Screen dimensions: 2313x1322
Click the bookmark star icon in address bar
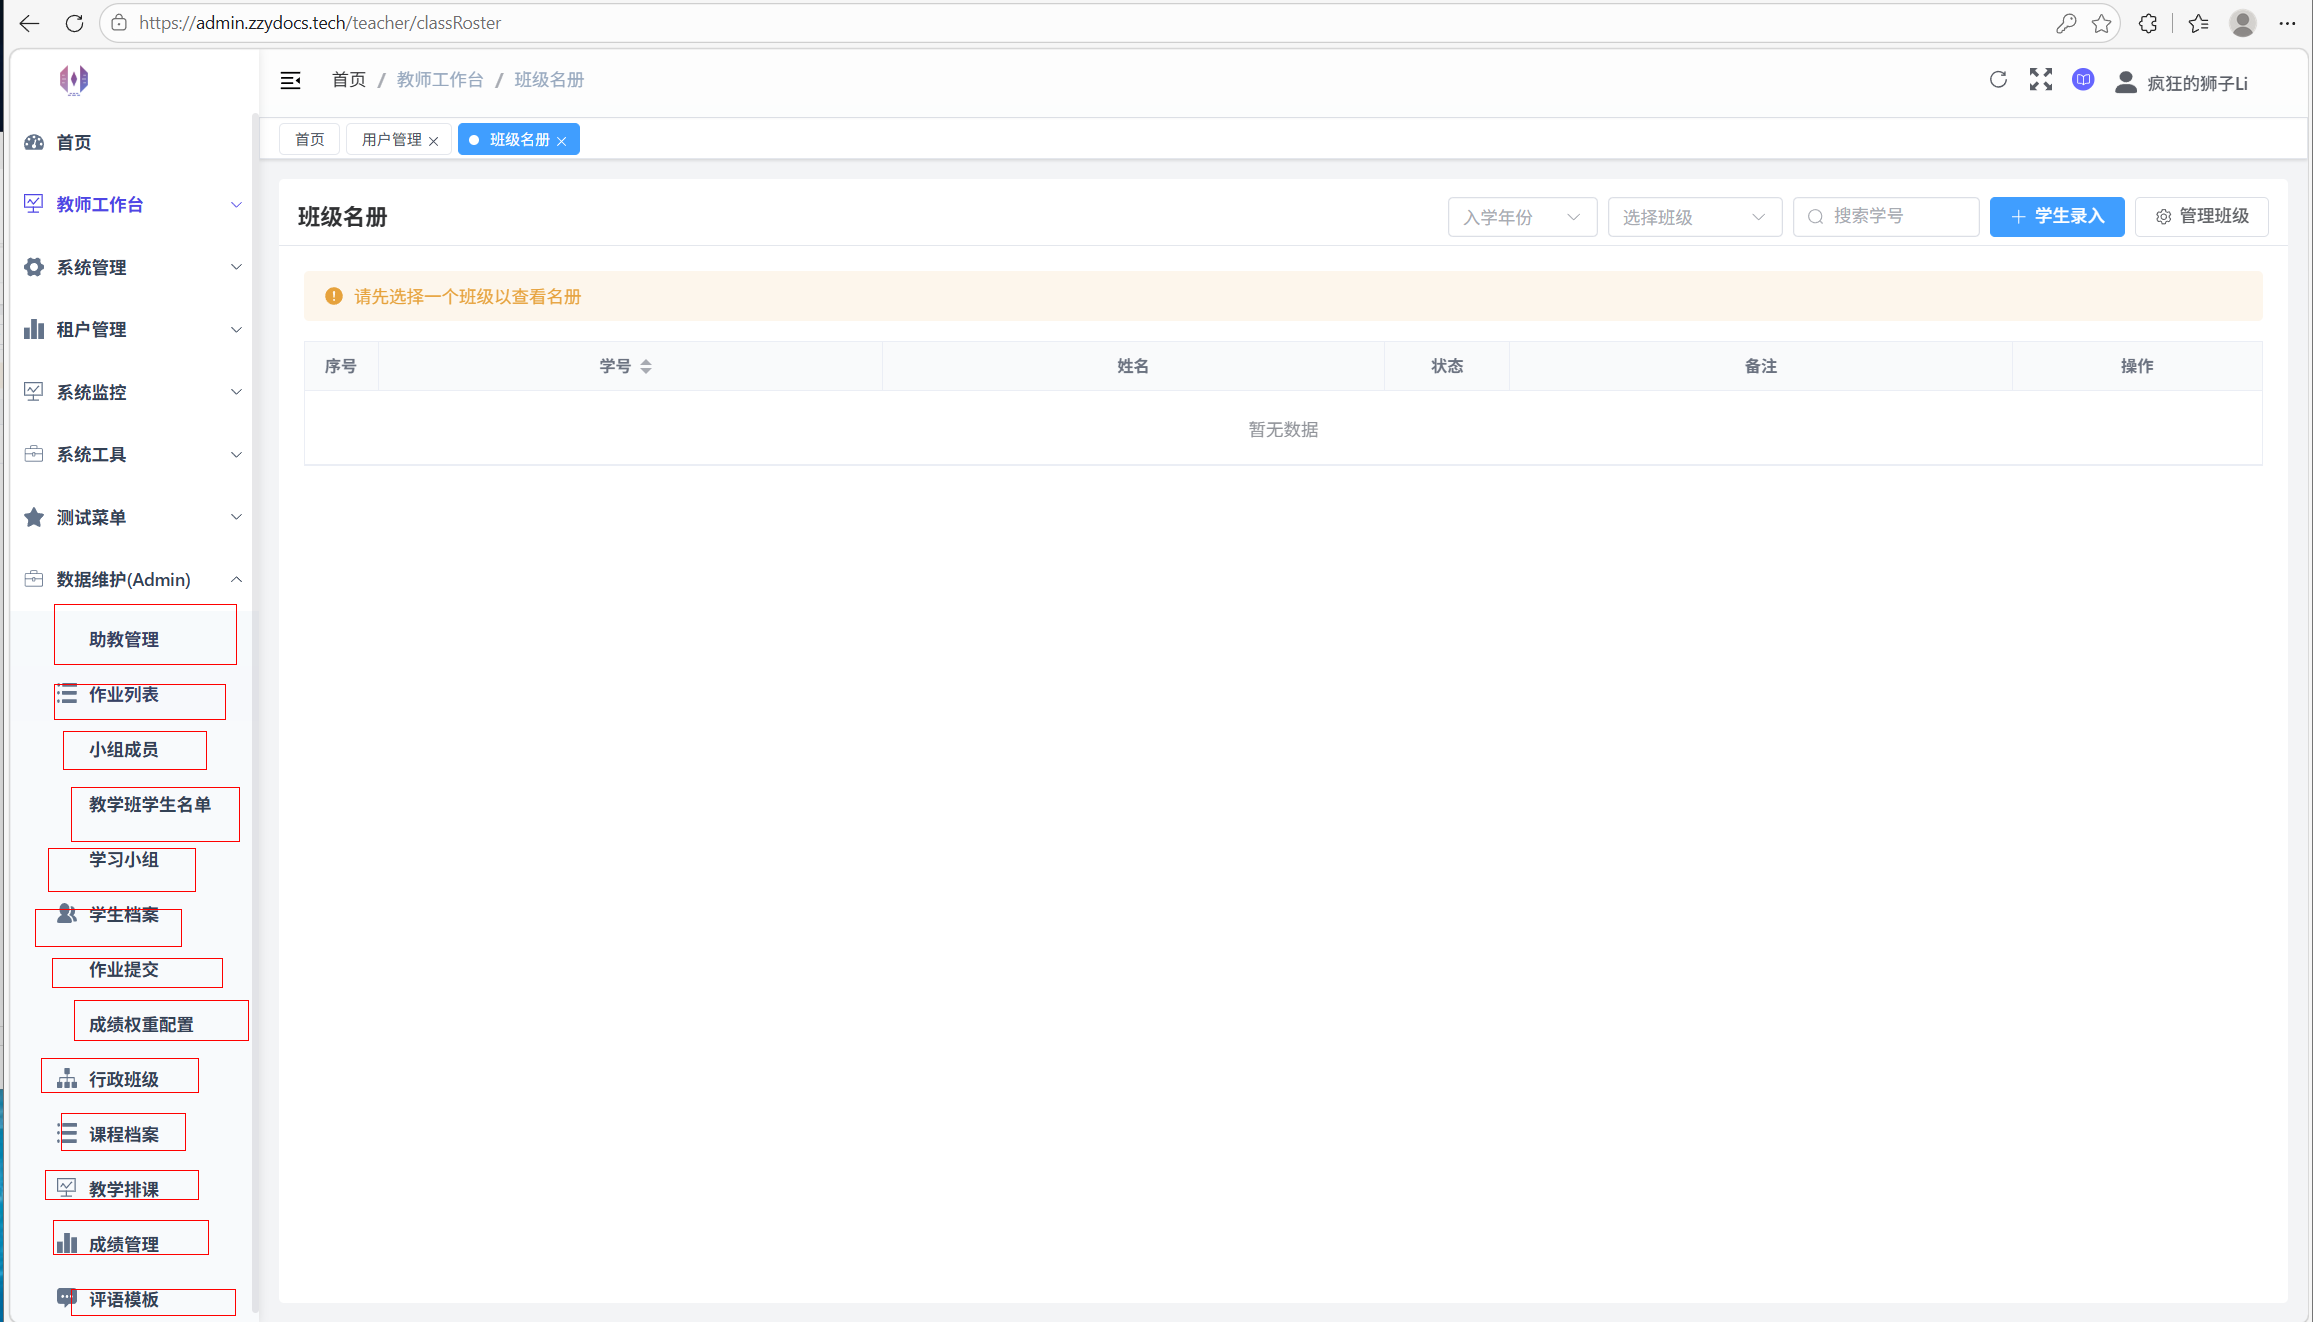(x=2101, y=23)
